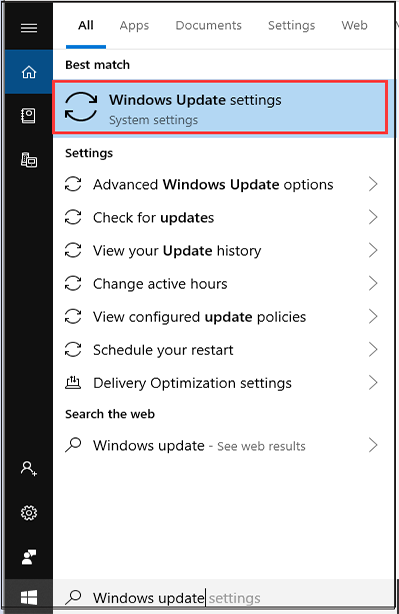Click sync icon beside View configured update policies

click(73, 316)
